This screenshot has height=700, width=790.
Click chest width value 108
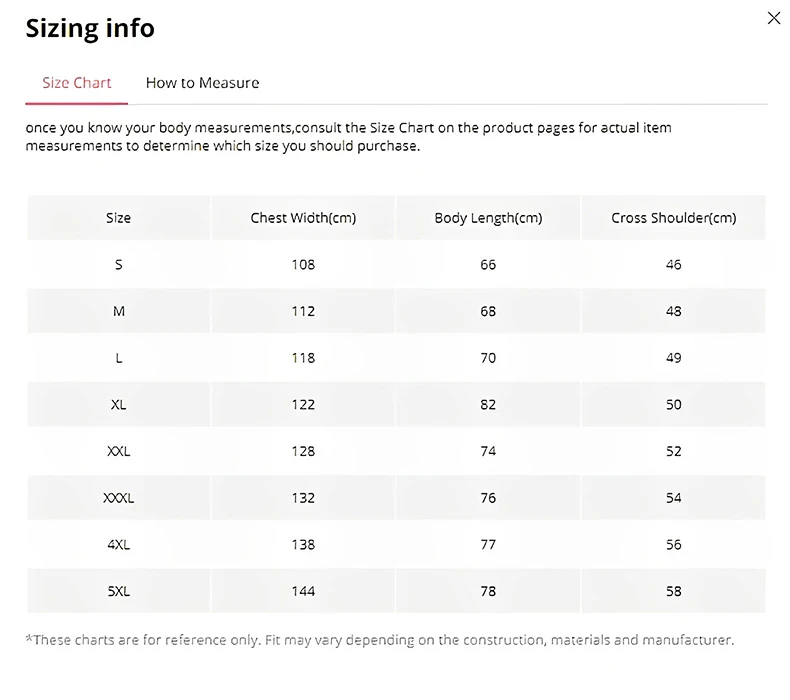point(303,265)
